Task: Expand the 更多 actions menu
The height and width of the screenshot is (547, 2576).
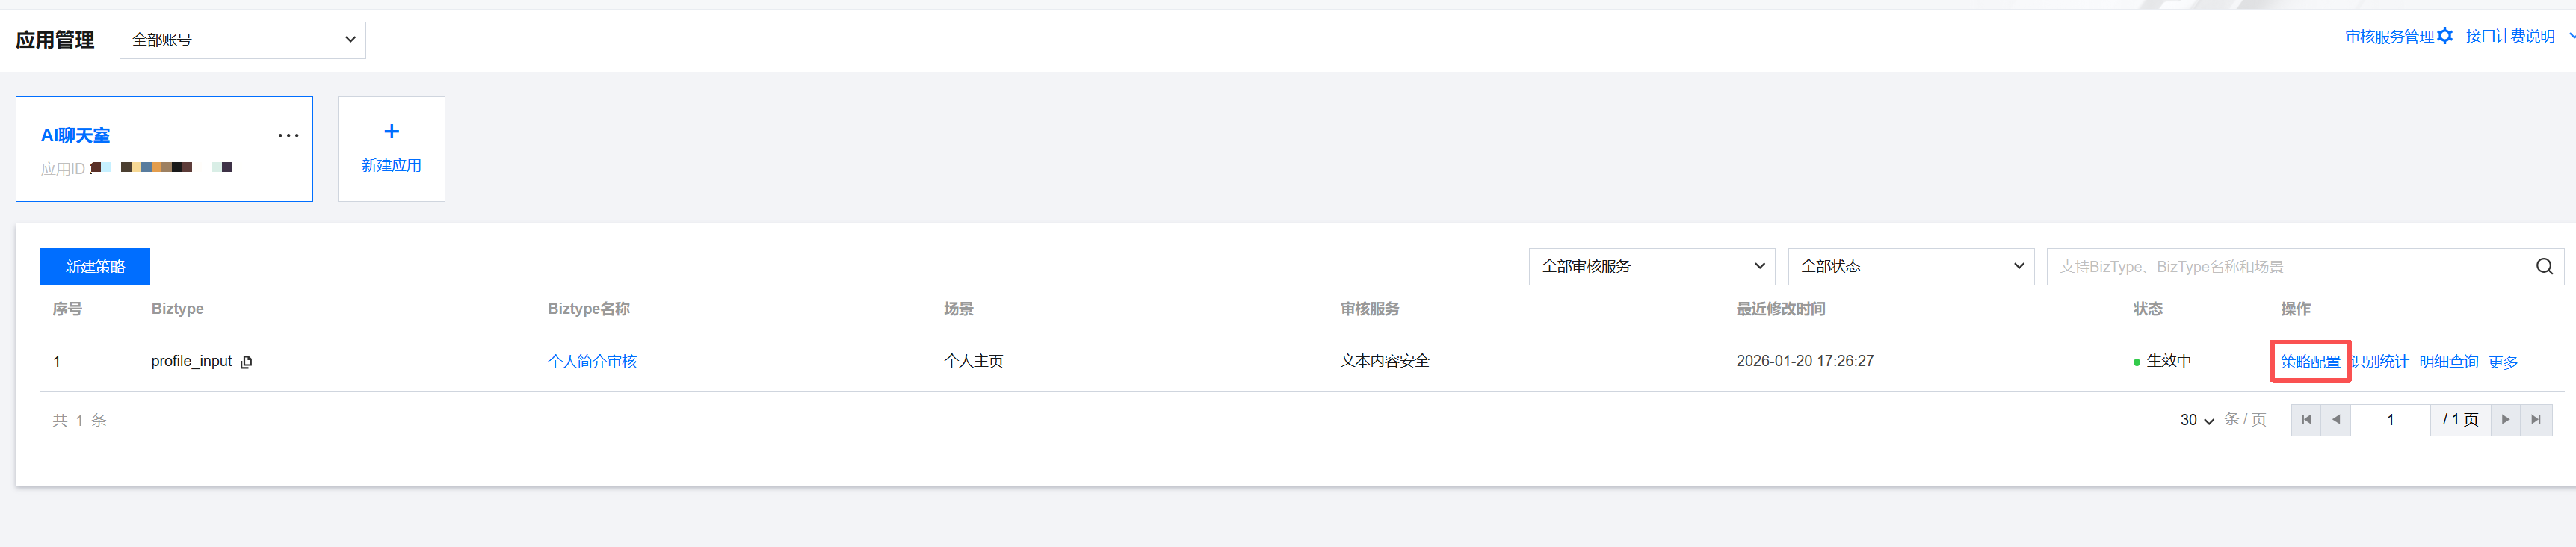Action: (2503, 362)
